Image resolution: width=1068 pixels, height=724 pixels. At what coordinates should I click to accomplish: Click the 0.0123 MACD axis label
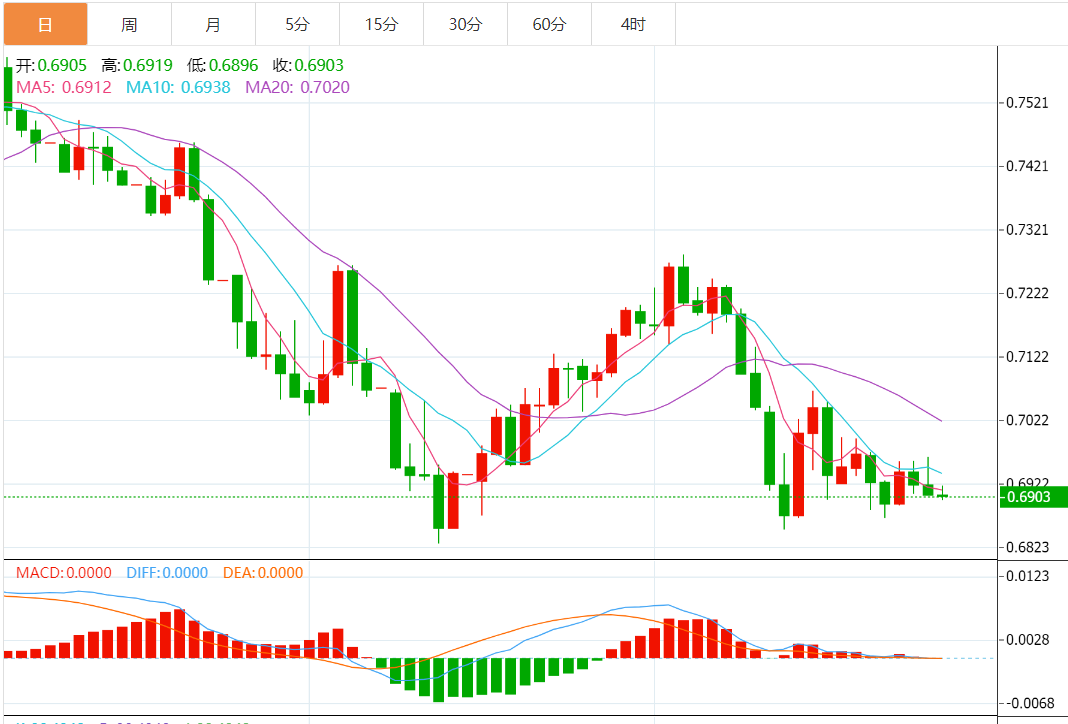coord(1028,576)
